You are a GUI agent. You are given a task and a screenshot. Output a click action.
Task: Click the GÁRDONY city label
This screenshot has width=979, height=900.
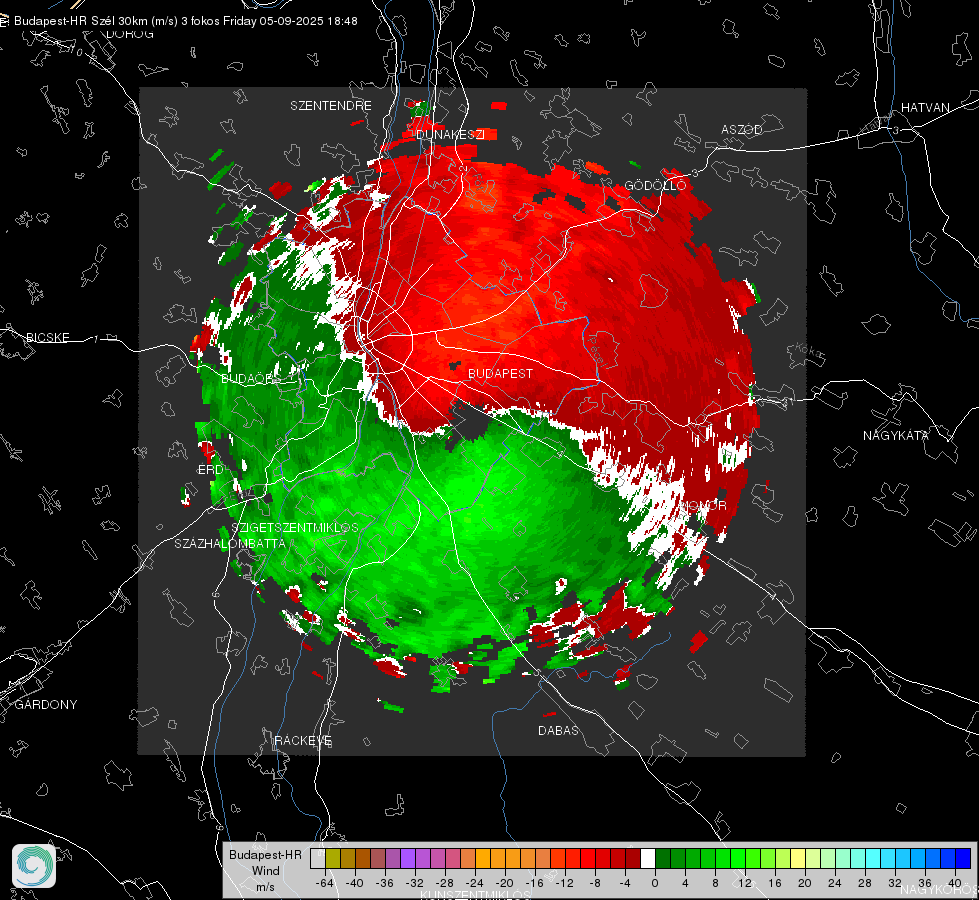coord(46,705)
